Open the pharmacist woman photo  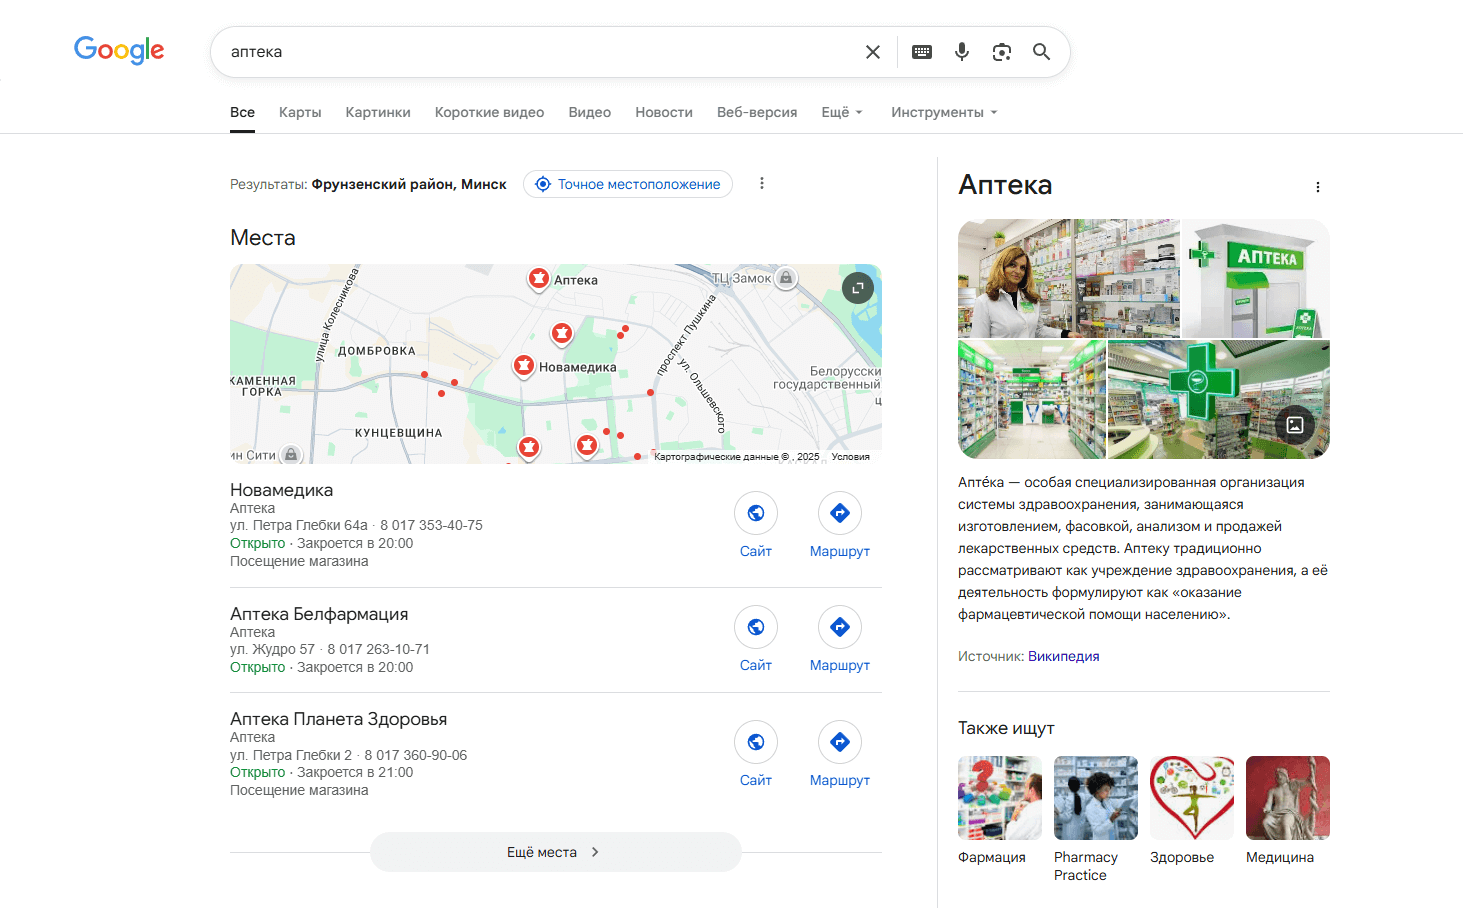click(x=1069, y=278)
